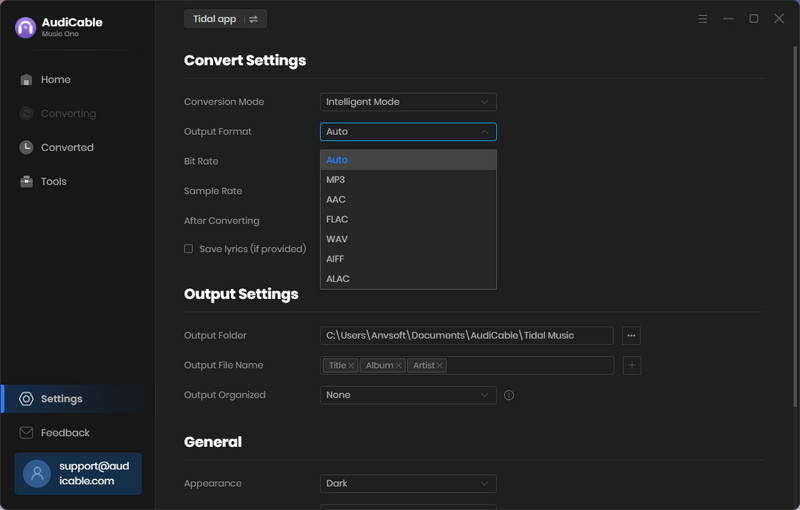Choose Auto in output format list
The width and height of the screenshot is (800, 510).
408,160
